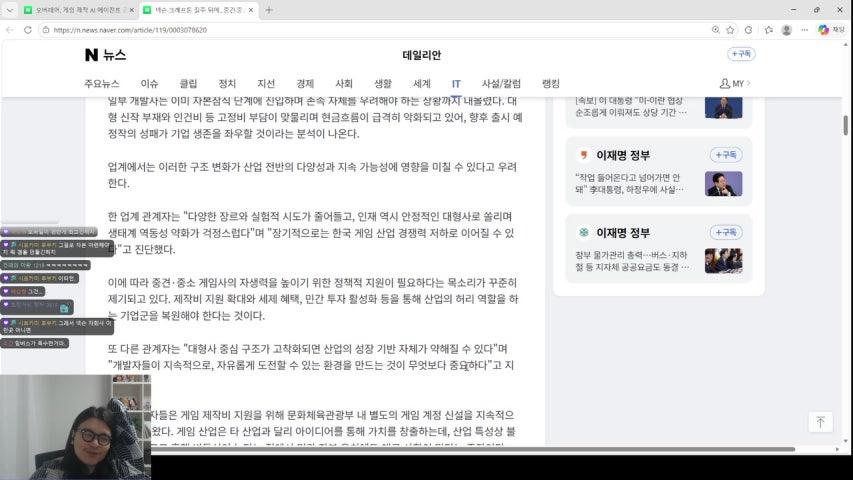Click the paragraph starting "업계에서는 이러한 구조"
Image resolution: width=853 pixels, height=480 pixels.
[312, 175]
